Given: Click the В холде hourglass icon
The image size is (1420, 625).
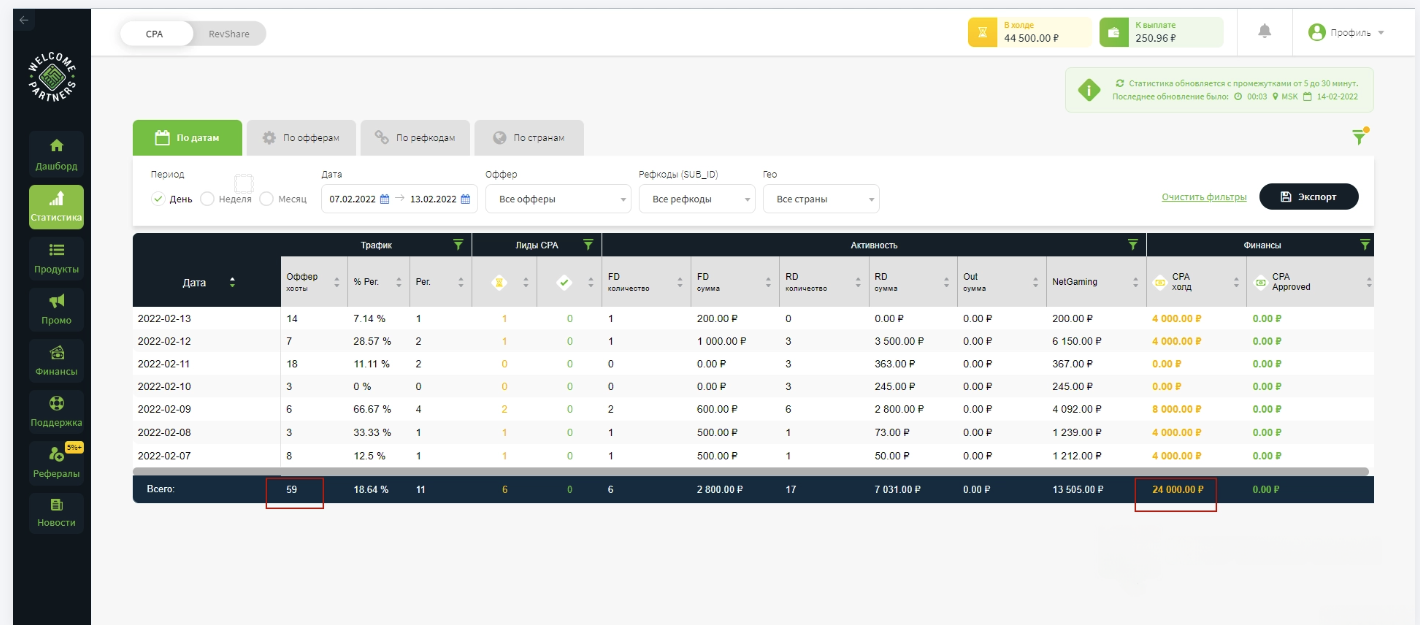Looking at the screenshot, I should (x=983, y=32).
